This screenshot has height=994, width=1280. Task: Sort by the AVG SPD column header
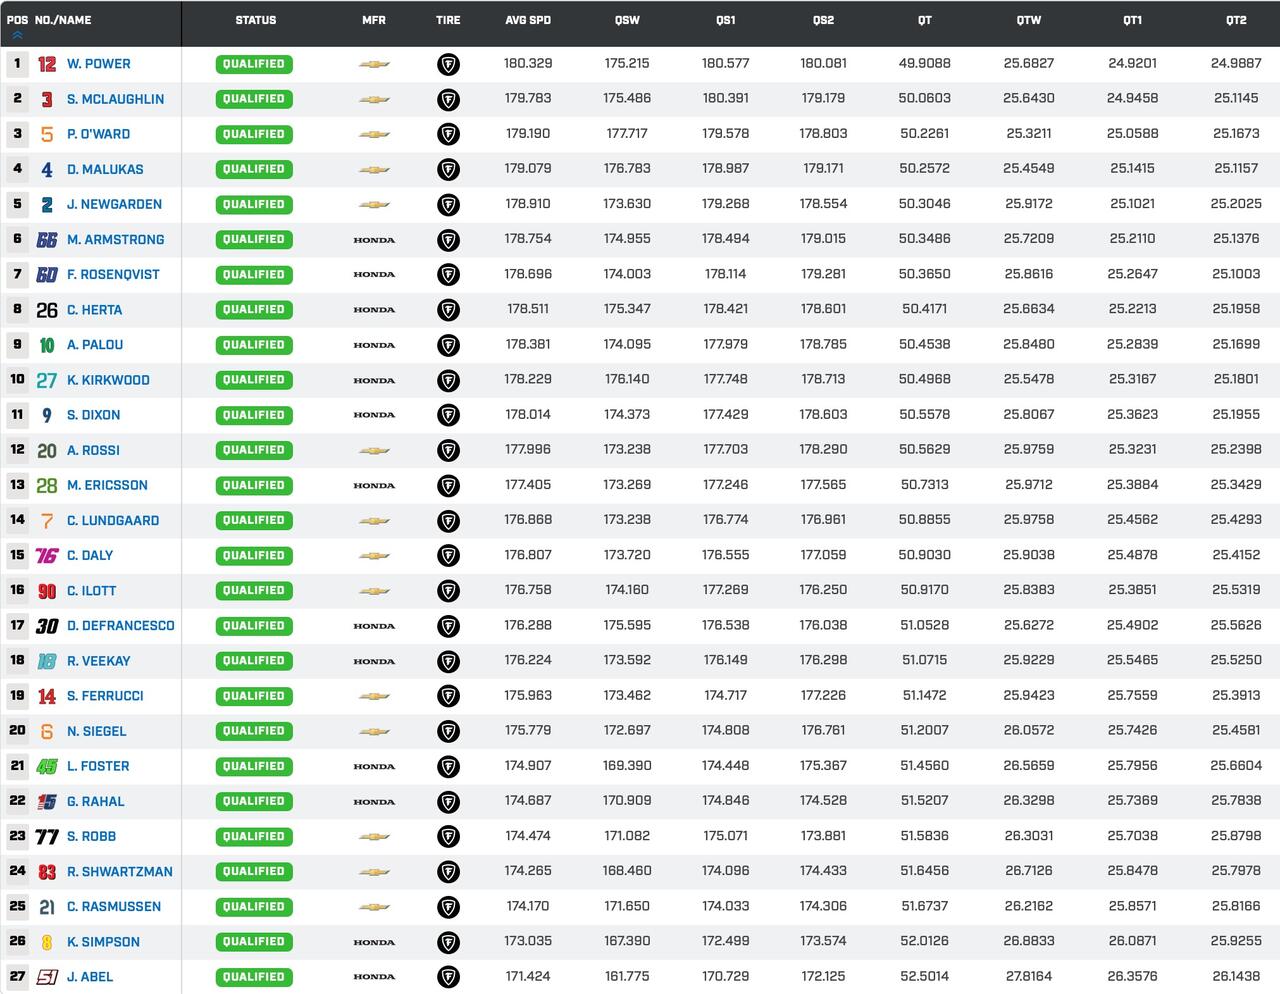pos(528,20)
